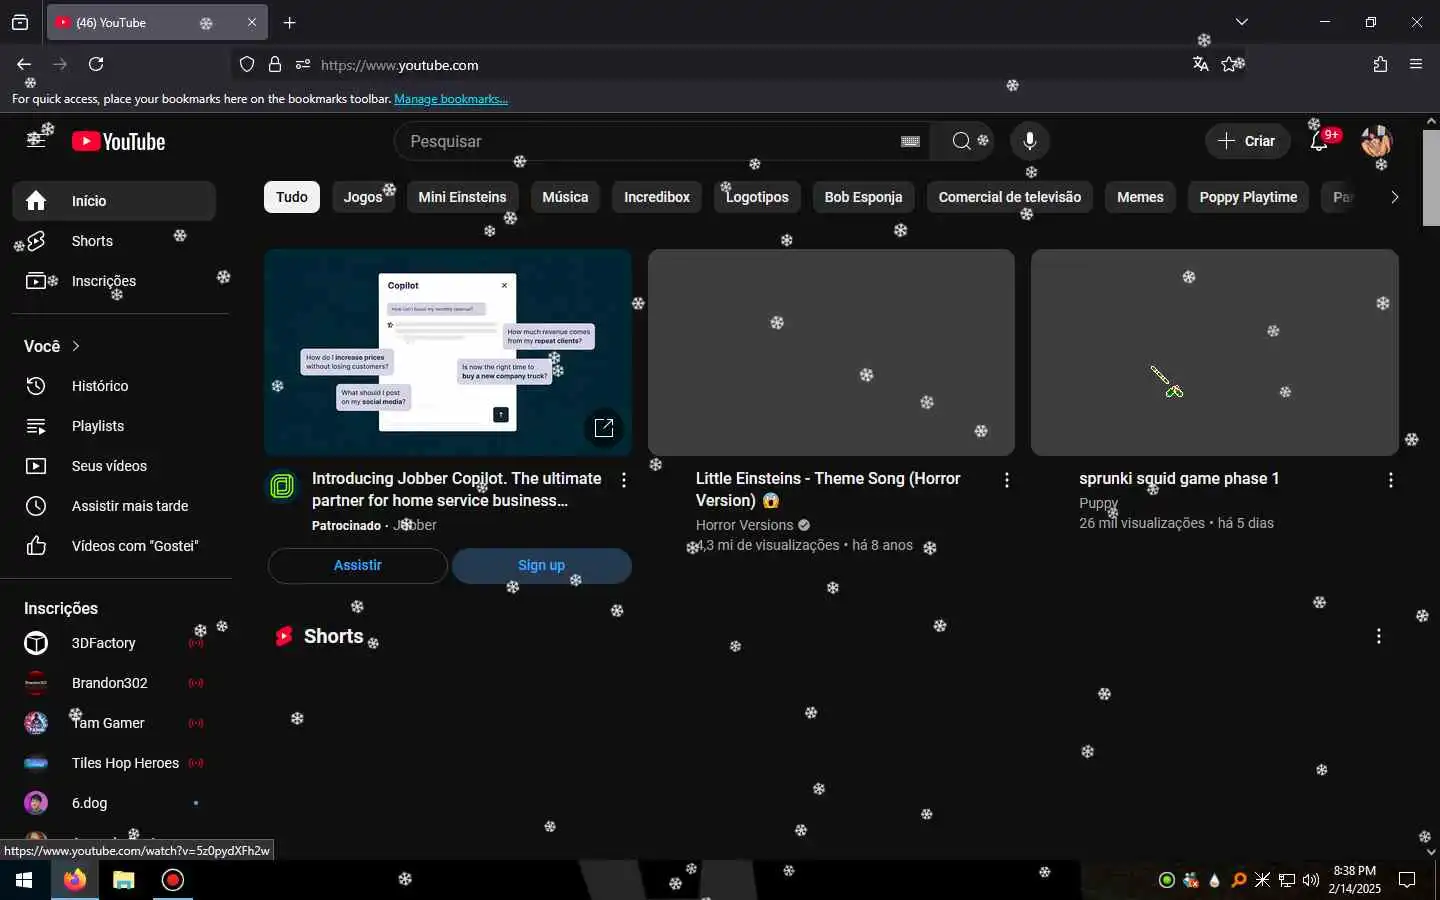Screen dimensions: 1440x900
Task: Click the Jobber channel avatar
Action: point(283,486)
